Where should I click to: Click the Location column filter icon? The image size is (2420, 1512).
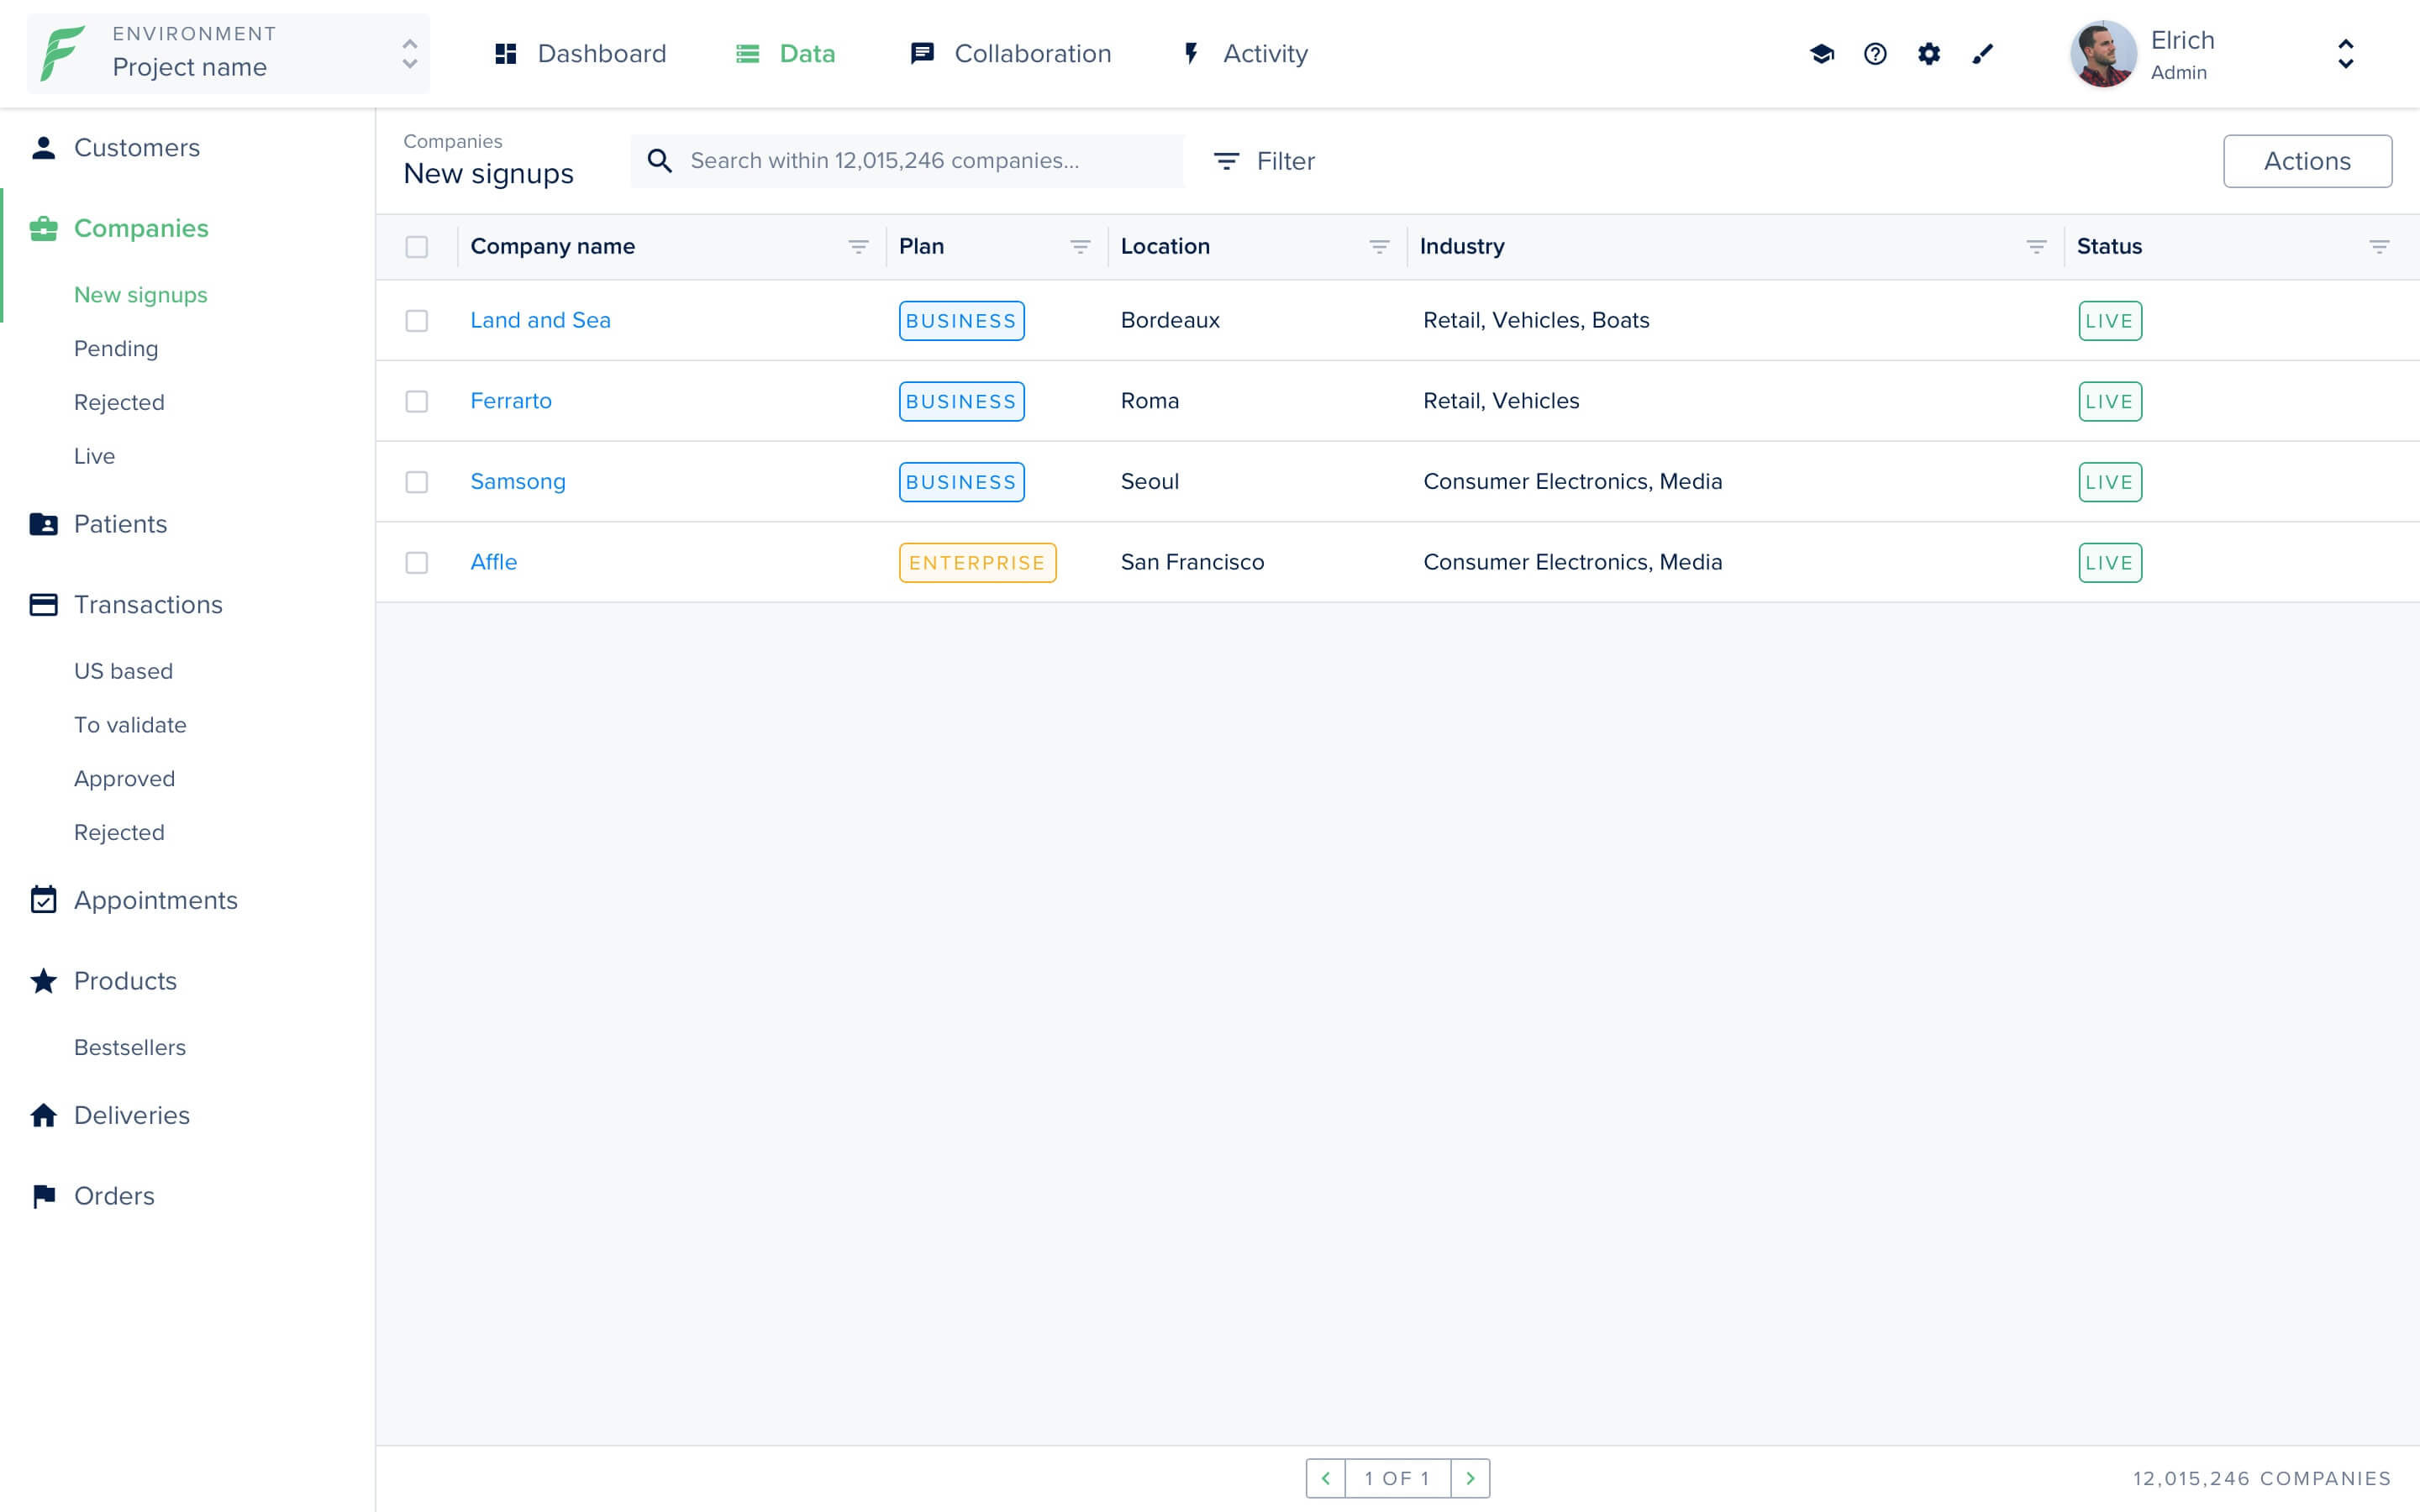tap(1379, 247)
